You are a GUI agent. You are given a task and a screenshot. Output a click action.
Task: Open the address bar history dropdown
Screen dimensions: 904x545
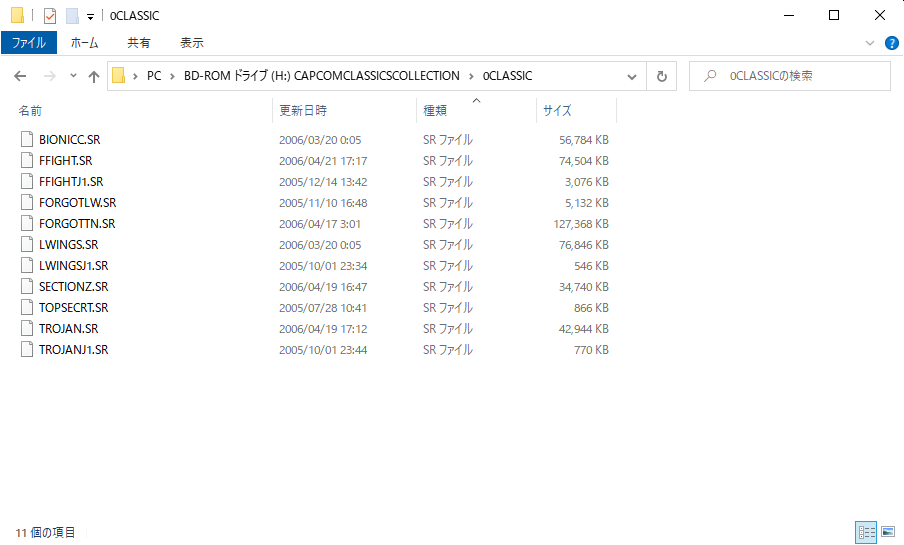[632, 76]
